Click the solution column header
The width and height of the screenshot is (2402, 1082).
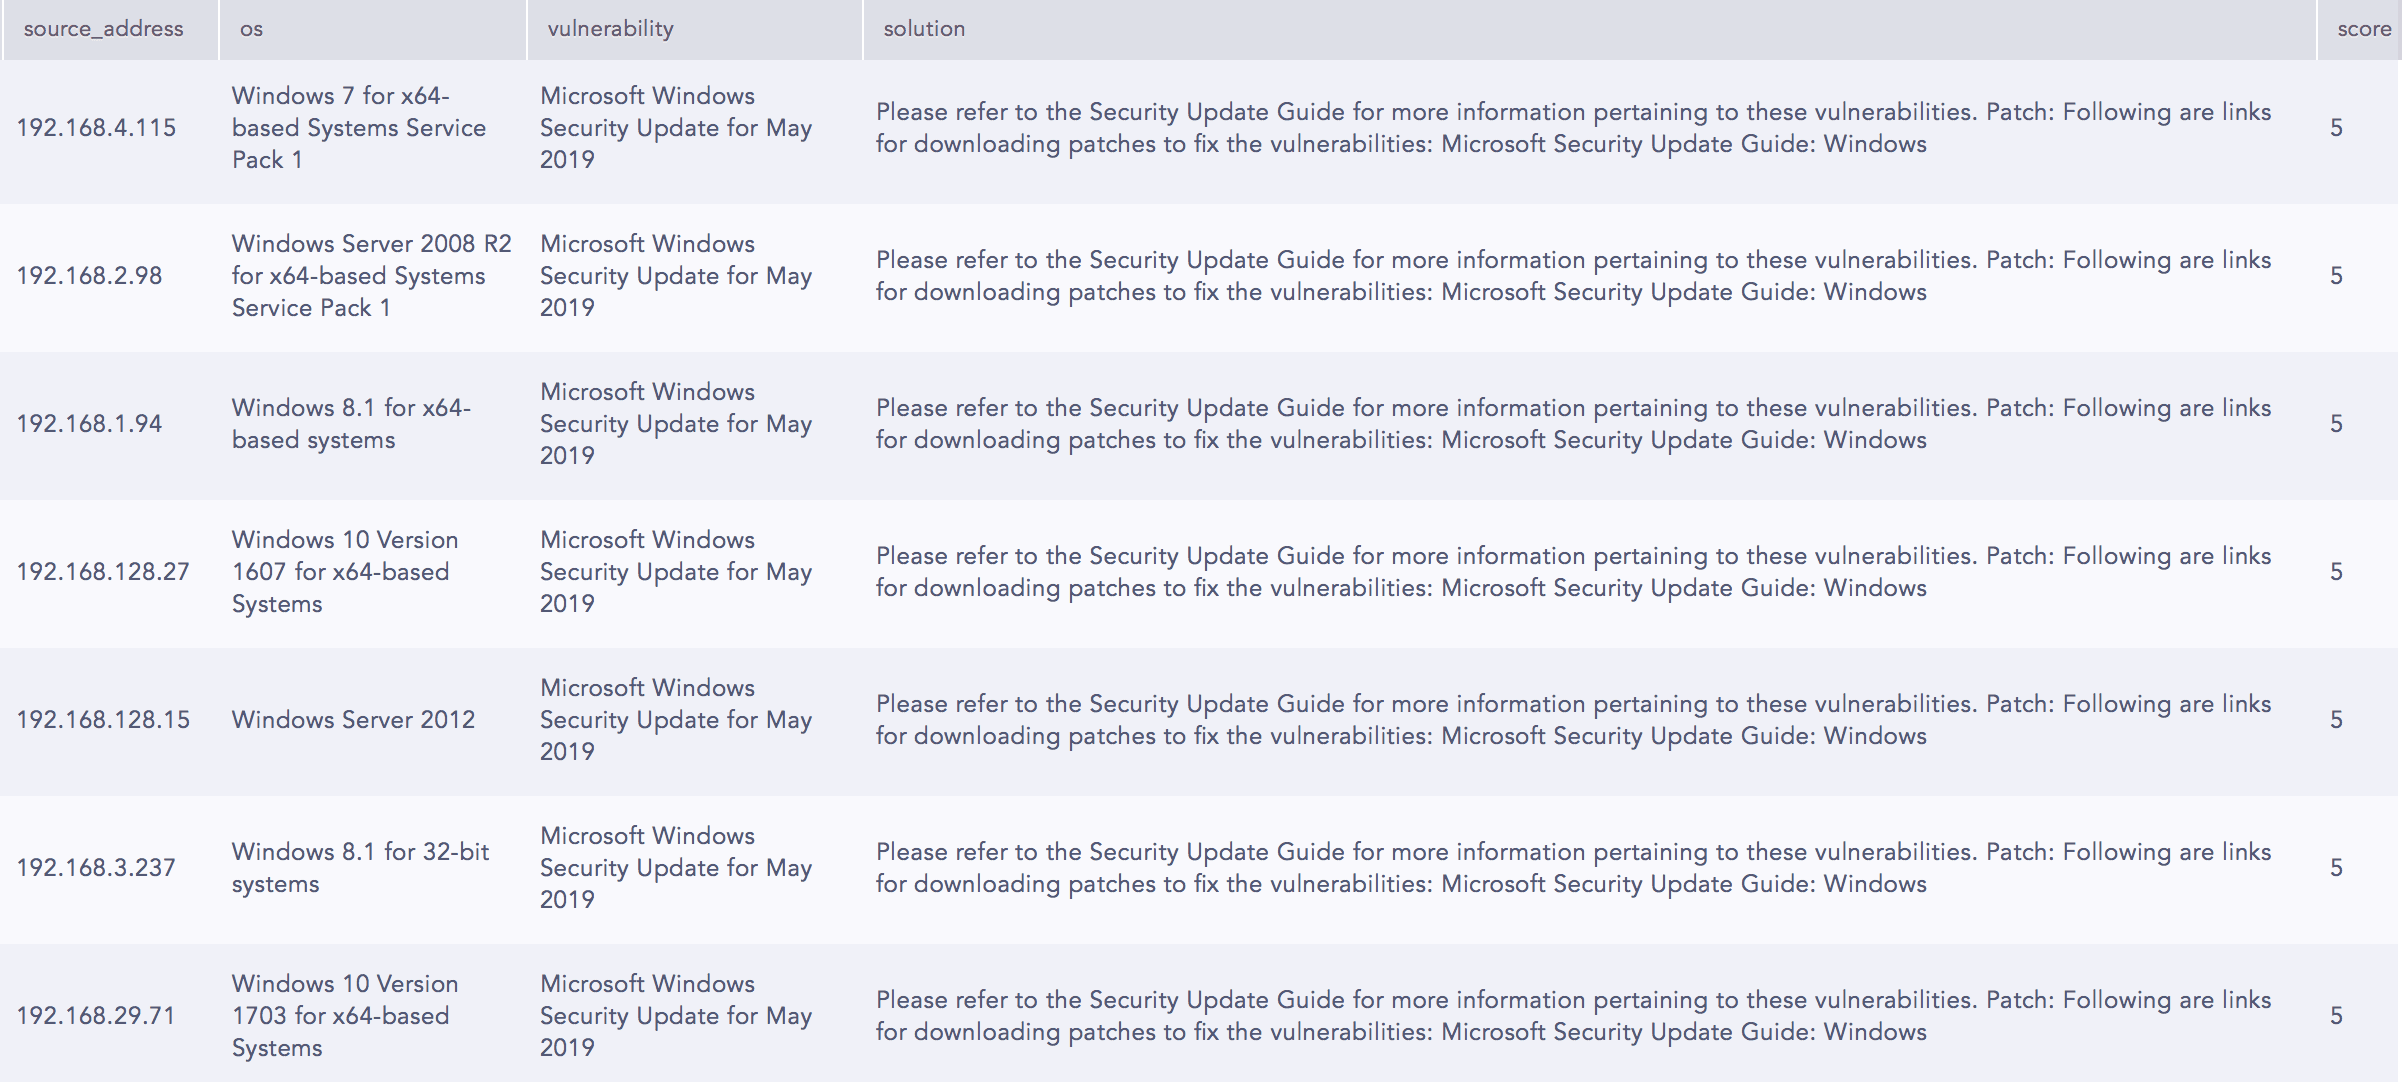click(x=924, y=29)
